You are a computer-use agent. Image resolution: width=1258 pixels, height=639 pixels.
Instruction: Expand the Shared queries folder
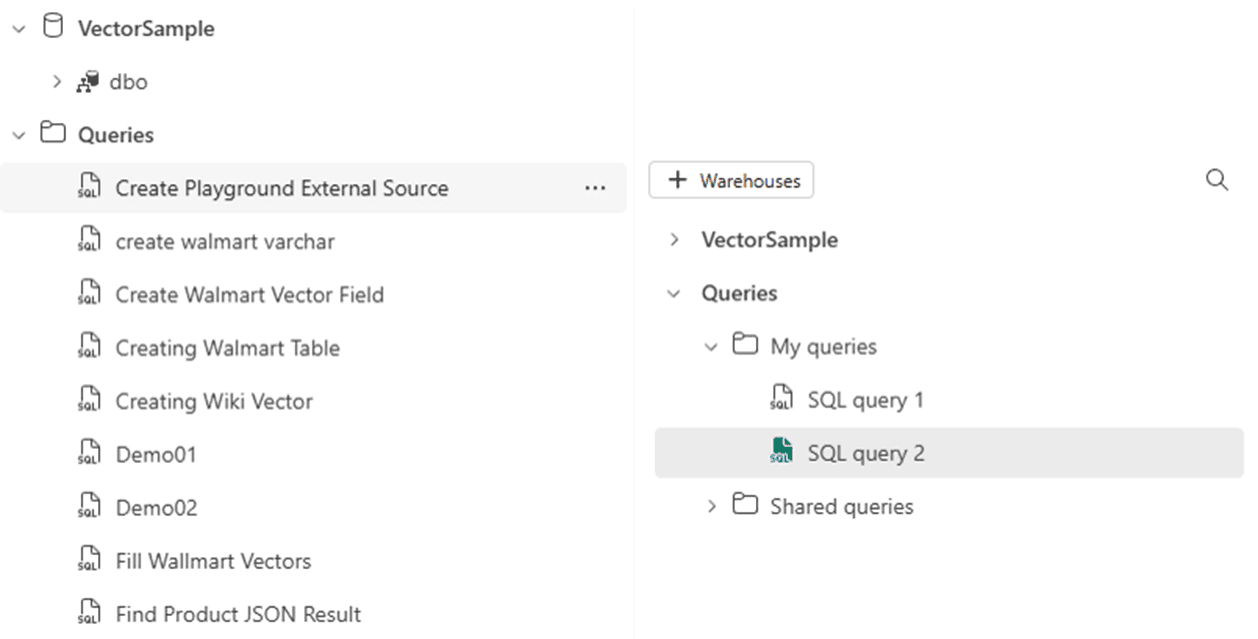pos(711,506)
